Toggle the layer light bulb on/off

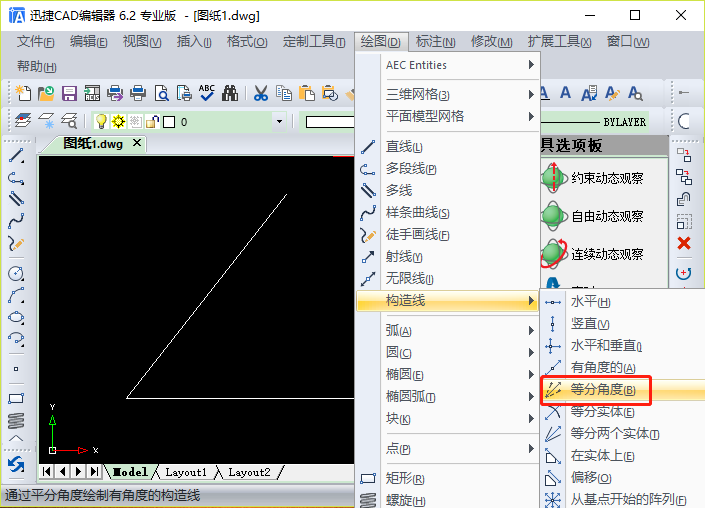[x=101, y=121]
